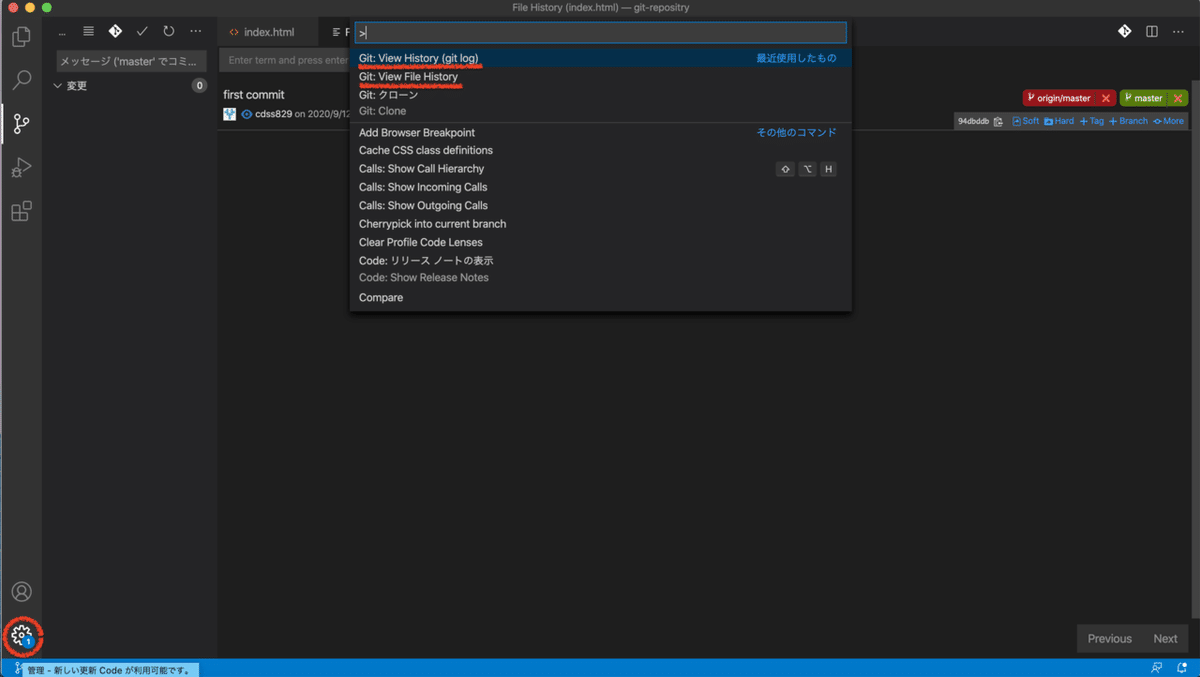1200x677 pixels.
Task: Remove the master branch tag
Action: point(1178,98)
